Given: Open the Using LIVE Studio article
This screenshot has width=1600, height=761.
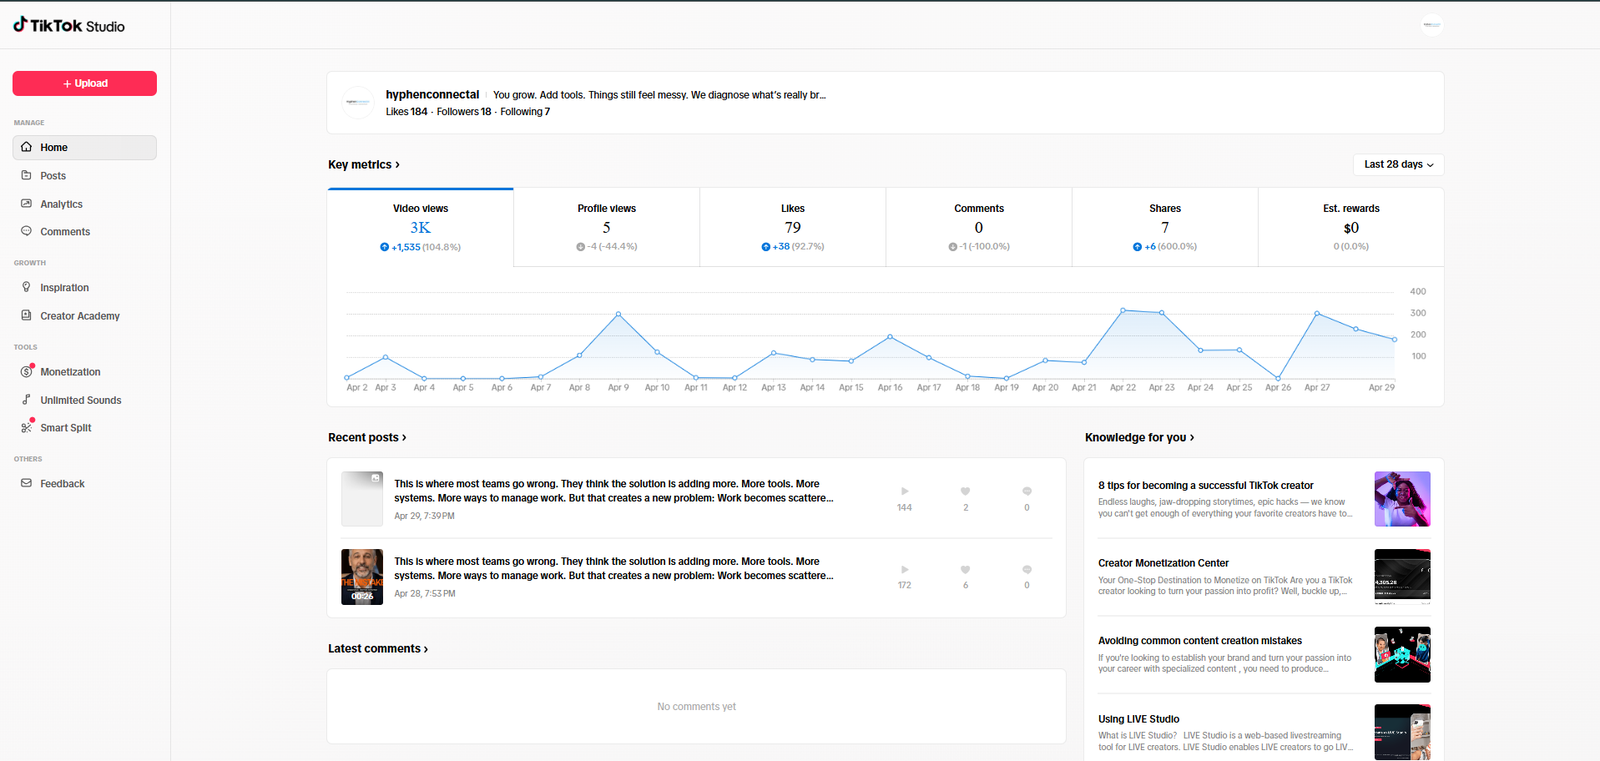Looking at the screenshot, I should (x=1264, y=733).
